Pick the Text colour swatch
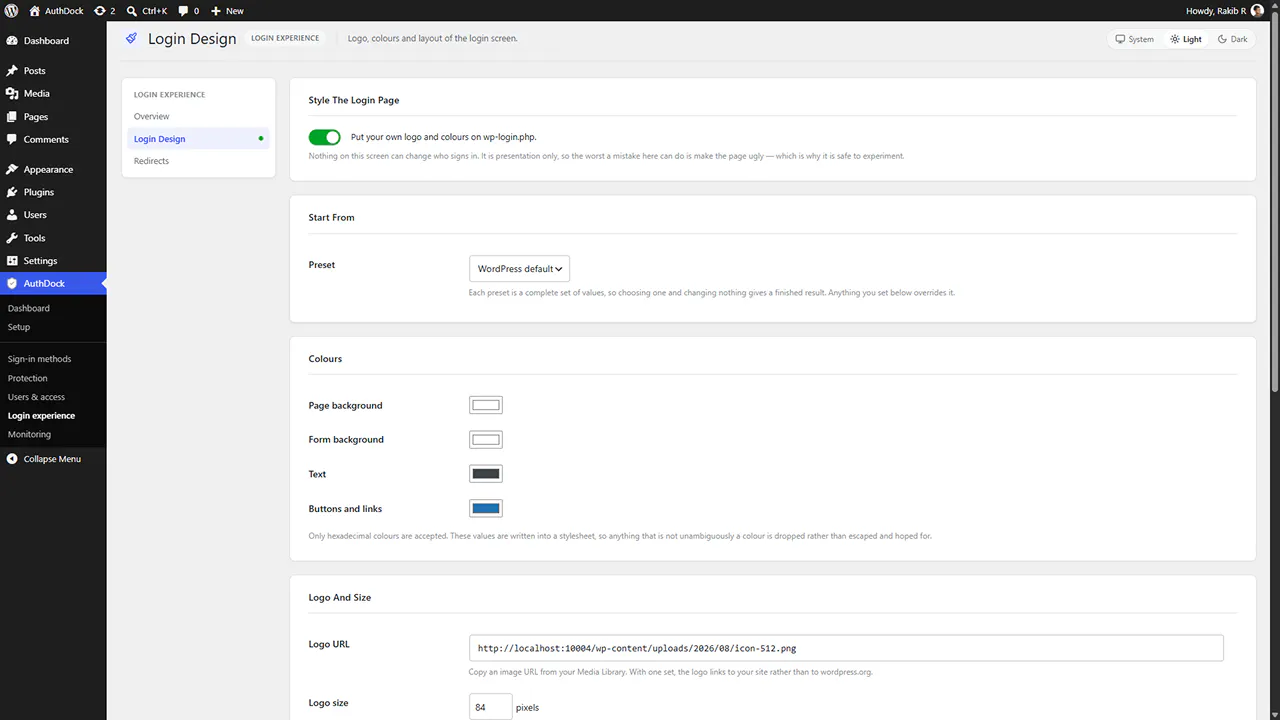 click(x=486, y=474)
